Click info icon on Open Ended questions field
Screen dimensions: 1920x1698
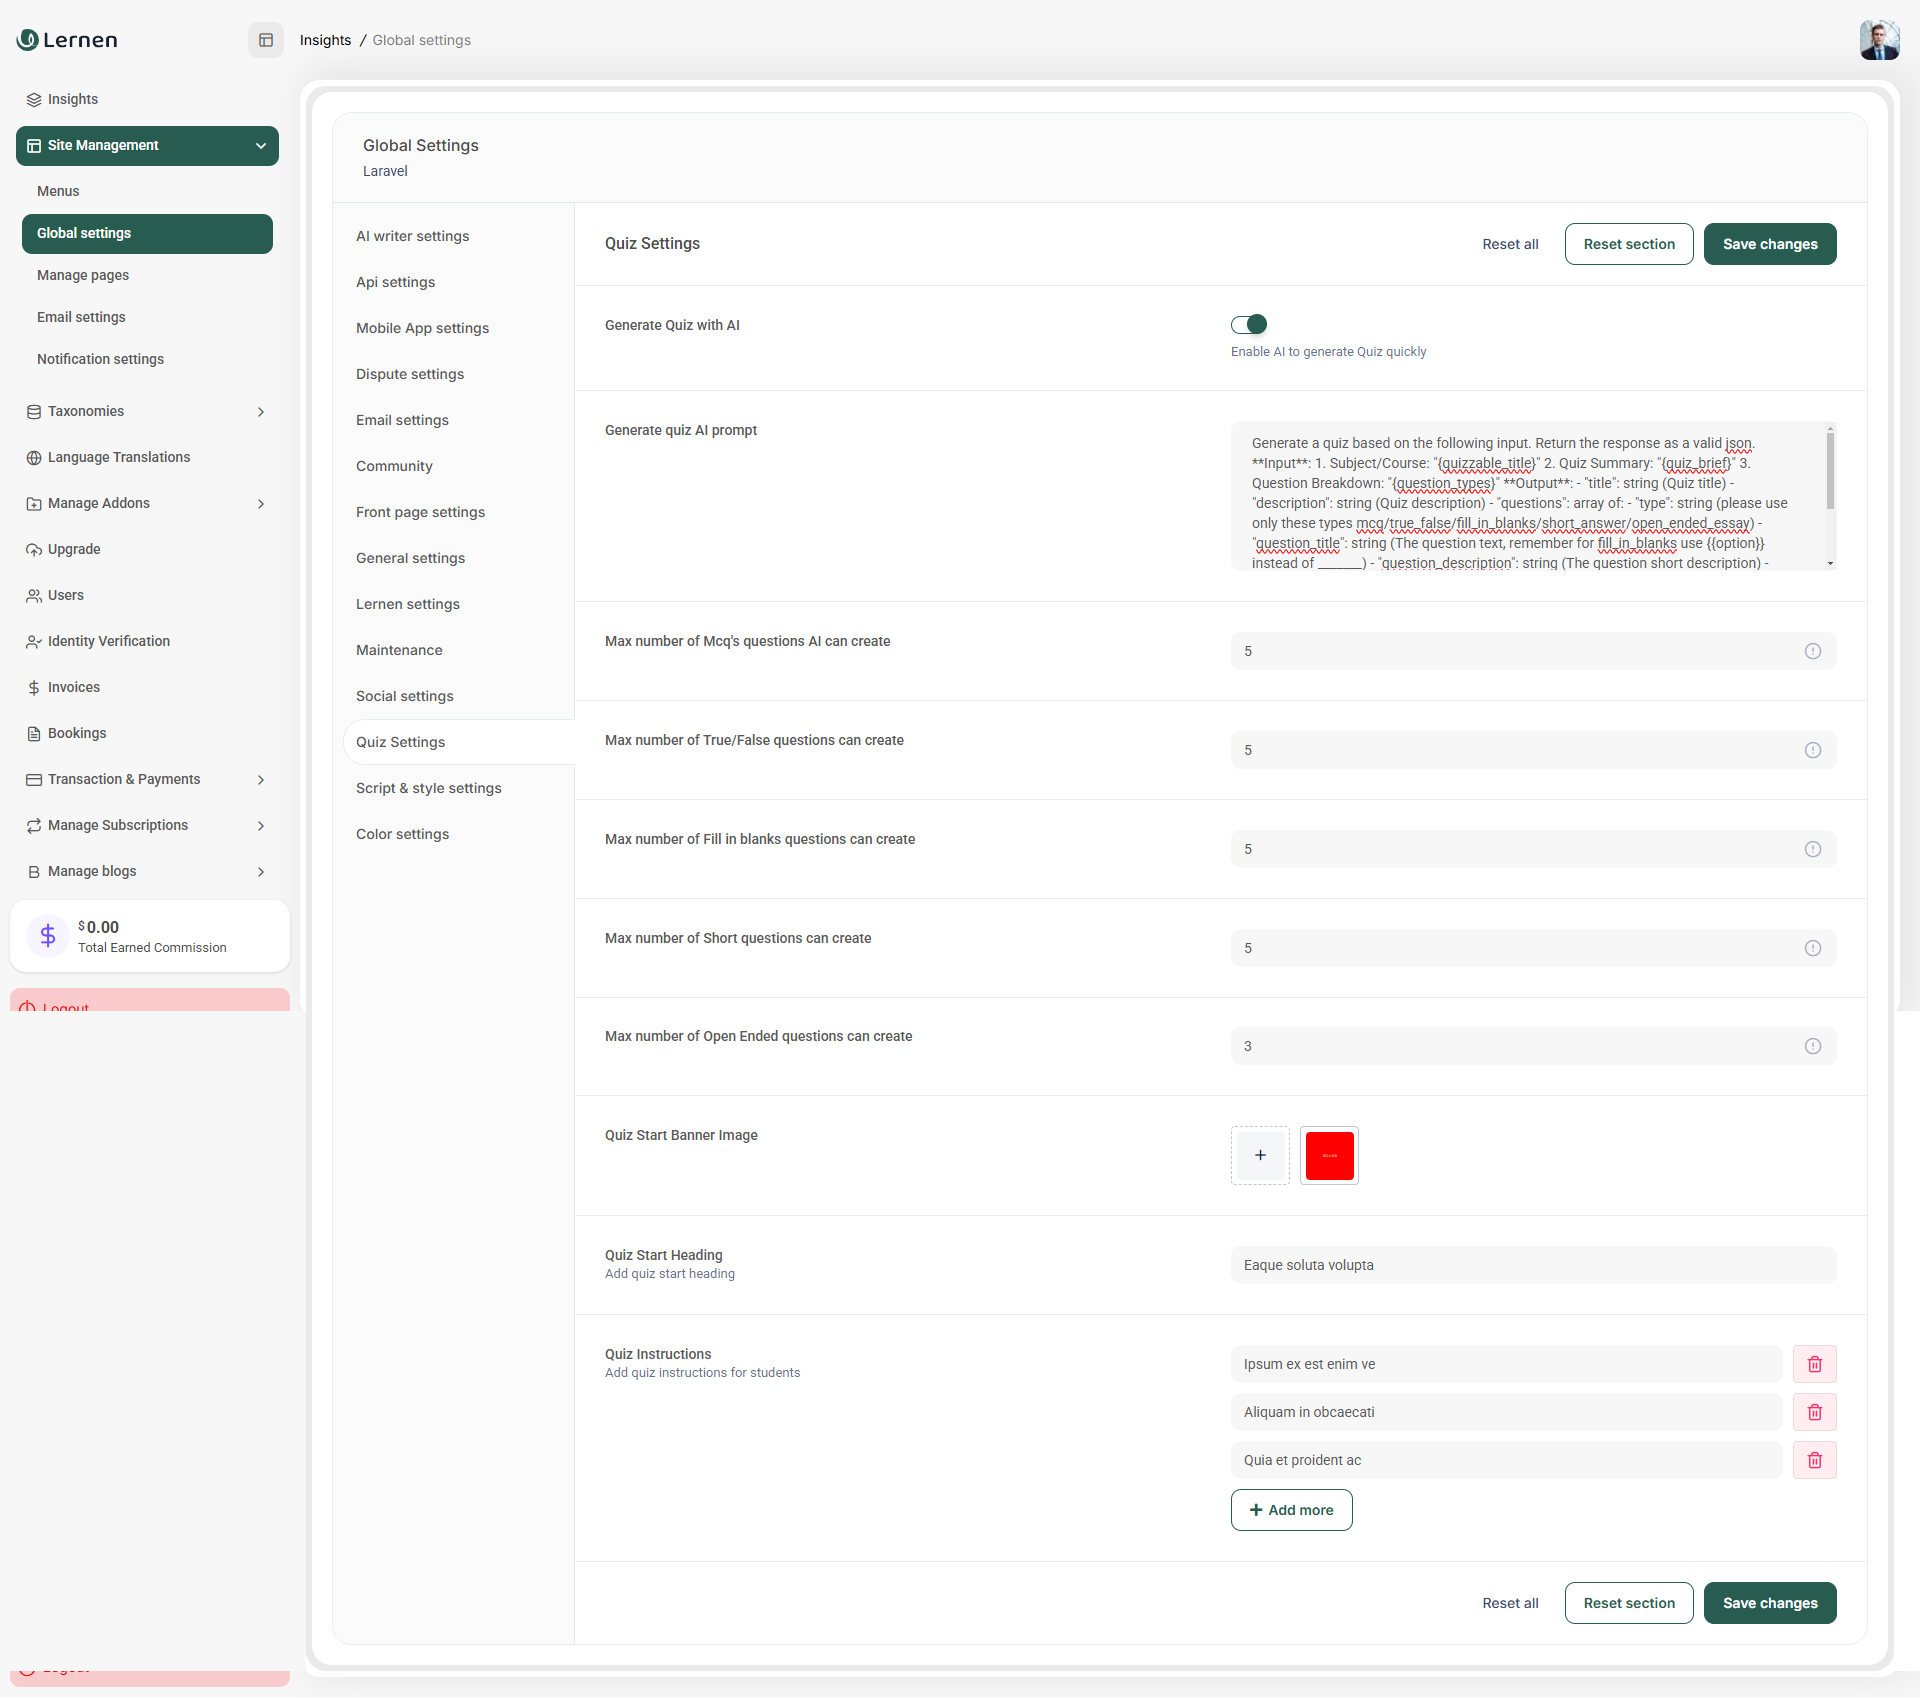1812,1046
